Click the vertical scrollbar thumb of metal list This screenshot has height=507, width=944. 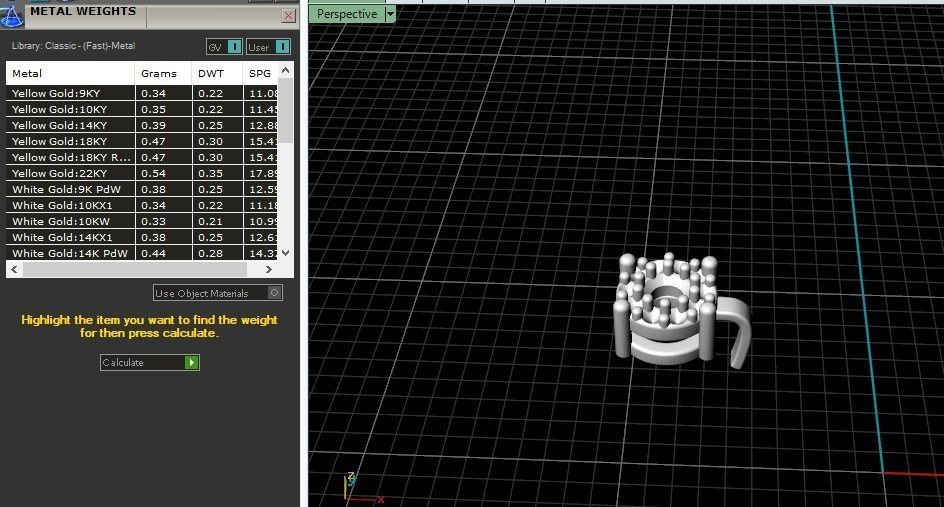pos(286,110)
